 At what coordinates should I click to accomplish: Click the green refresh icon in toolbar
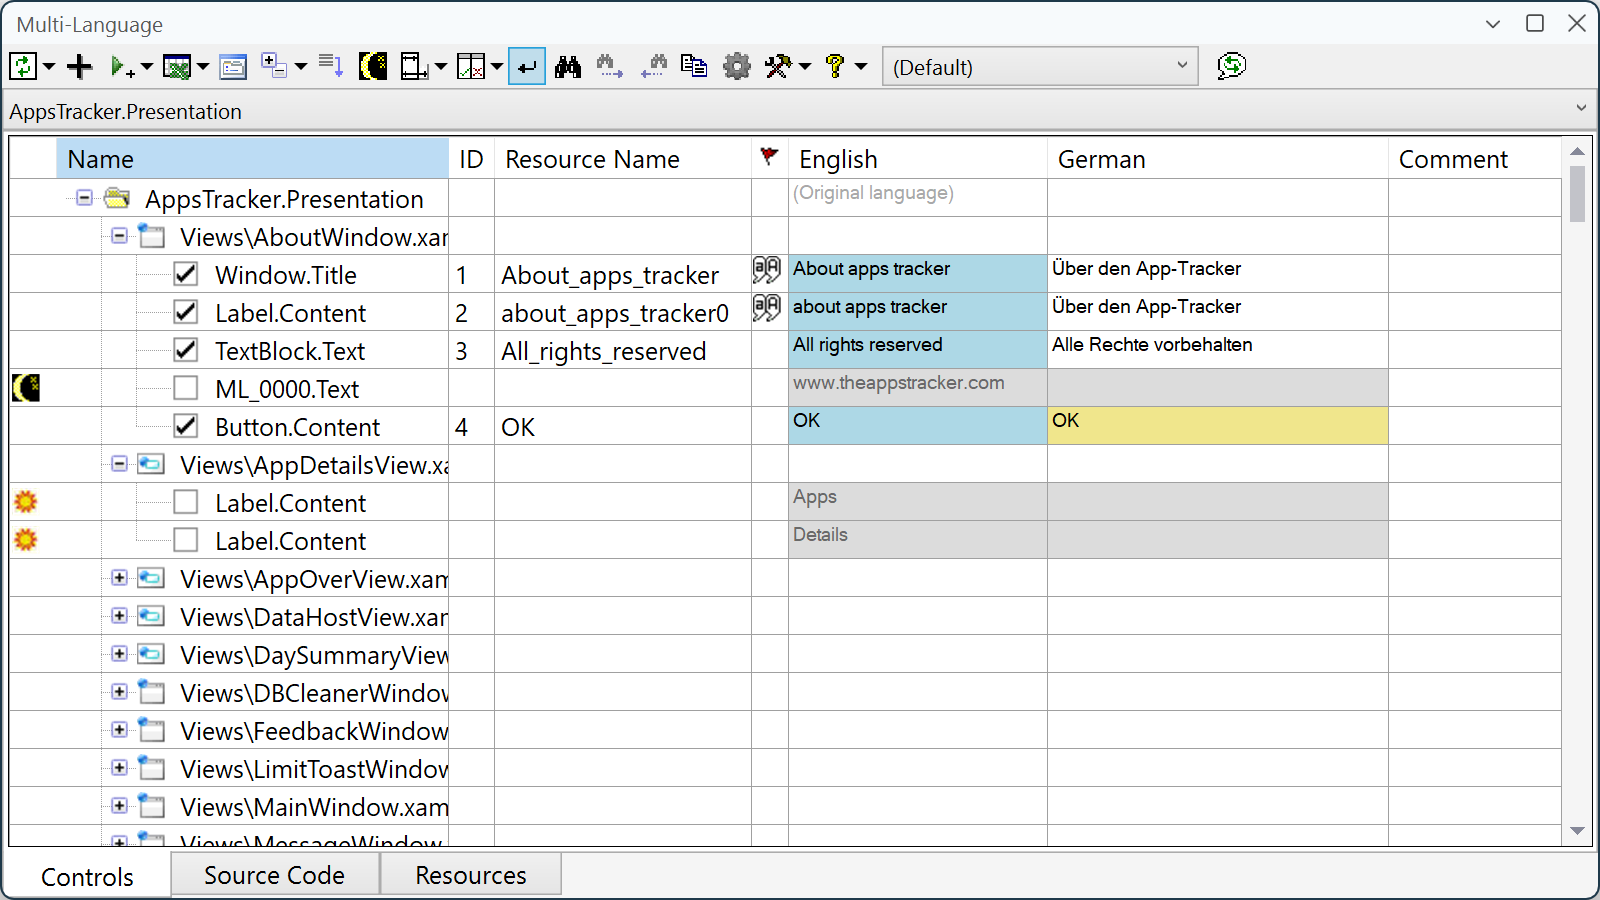click(23, 67)
